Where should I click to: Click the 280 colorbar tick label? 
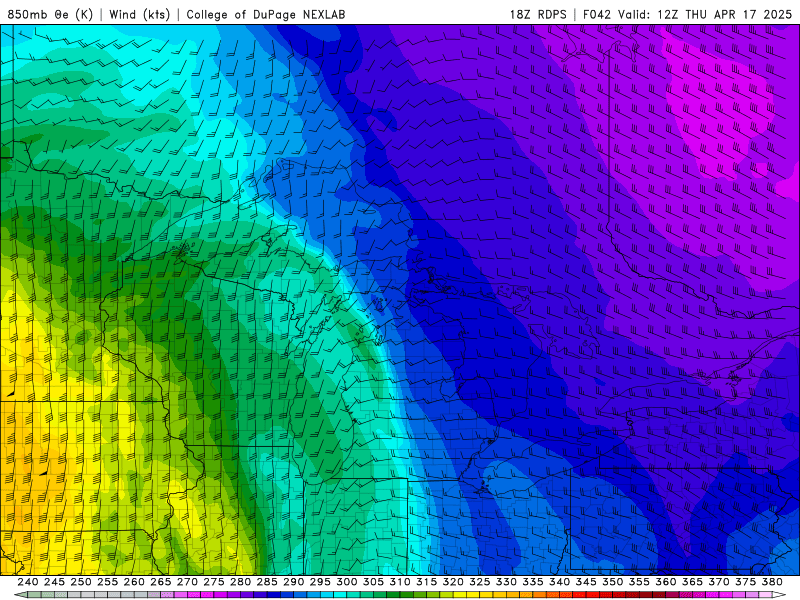click(x=240, y=582)
